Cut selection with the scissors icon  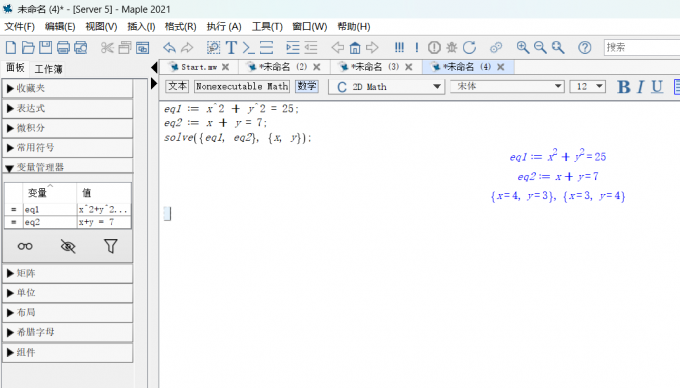pos(107,47)
